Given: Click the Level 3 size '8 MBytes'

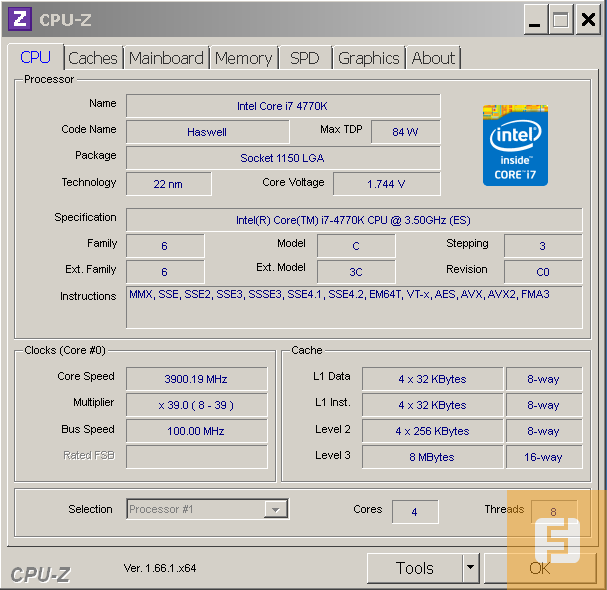Looking at the screenshot, I should pos(432,457).
